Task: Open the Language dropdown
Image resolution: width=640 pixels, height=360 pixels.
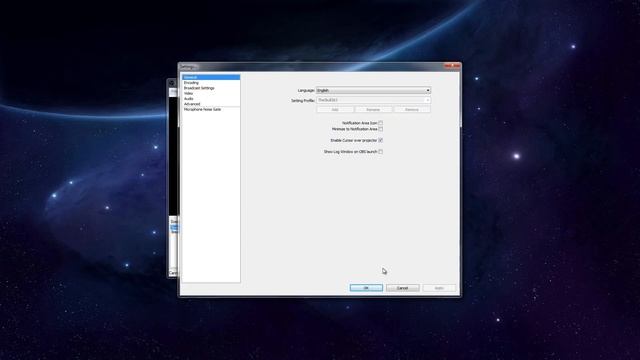Action: [373, 90]
